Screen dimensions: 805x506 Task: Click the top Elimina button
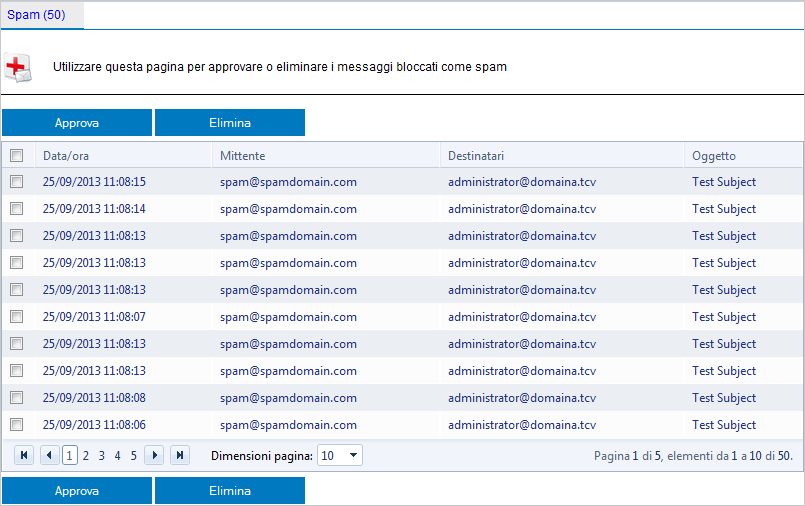(230, 123)
